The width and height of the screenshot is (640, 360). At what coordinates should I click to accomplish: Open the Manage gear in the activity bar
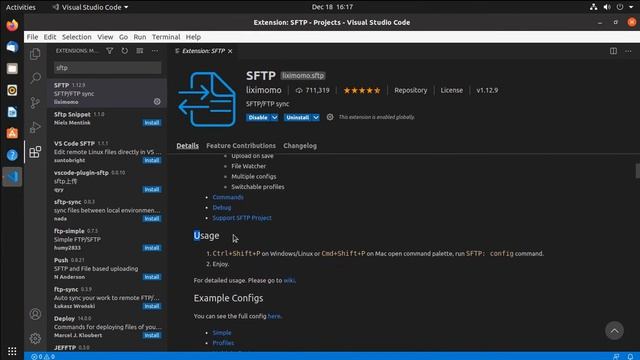[35, 338]
